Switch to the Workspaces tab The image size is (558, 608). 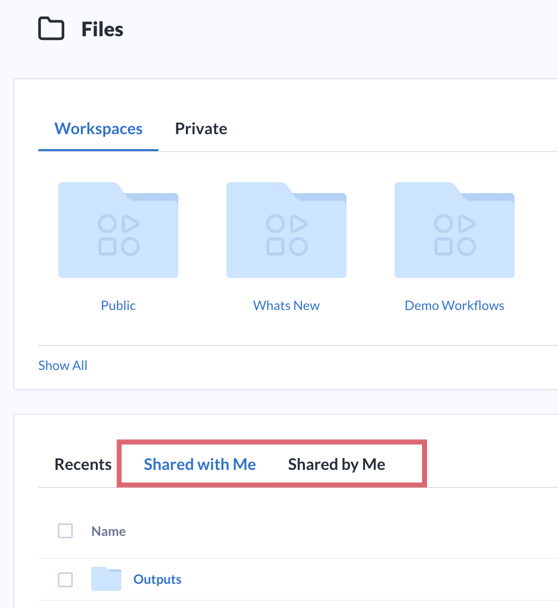(x=98, y=129)
